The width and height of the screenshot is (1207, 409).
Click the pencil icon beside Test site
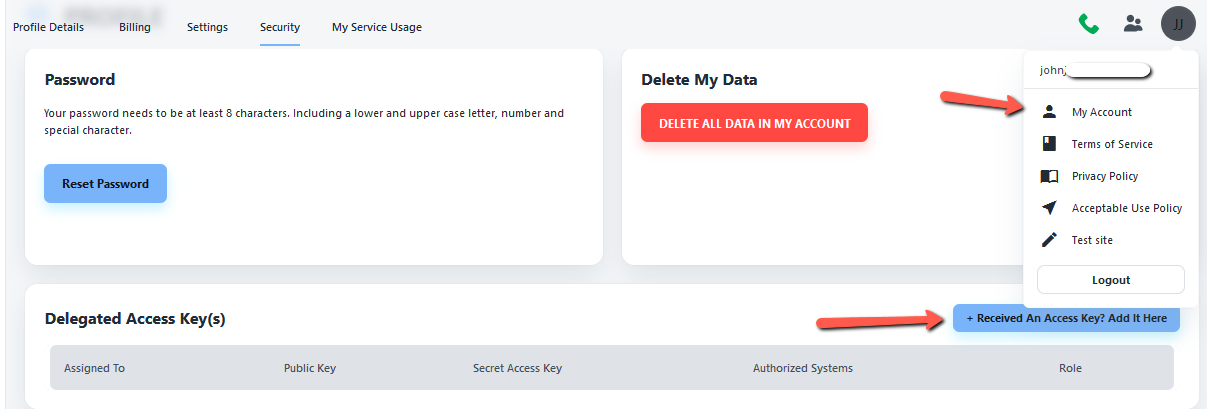click(1049, 240)
